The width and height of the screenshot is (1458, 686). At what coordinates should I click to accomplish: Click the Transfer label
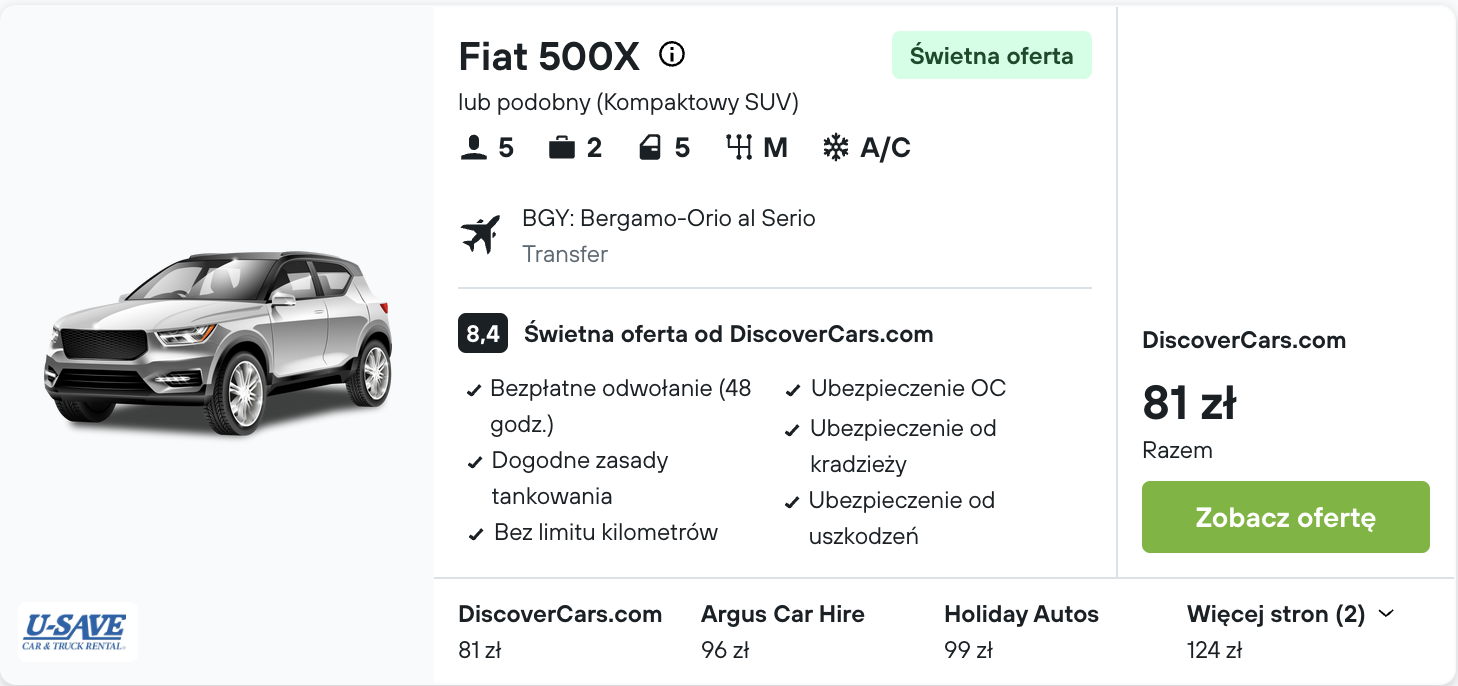tap(565, 254)
